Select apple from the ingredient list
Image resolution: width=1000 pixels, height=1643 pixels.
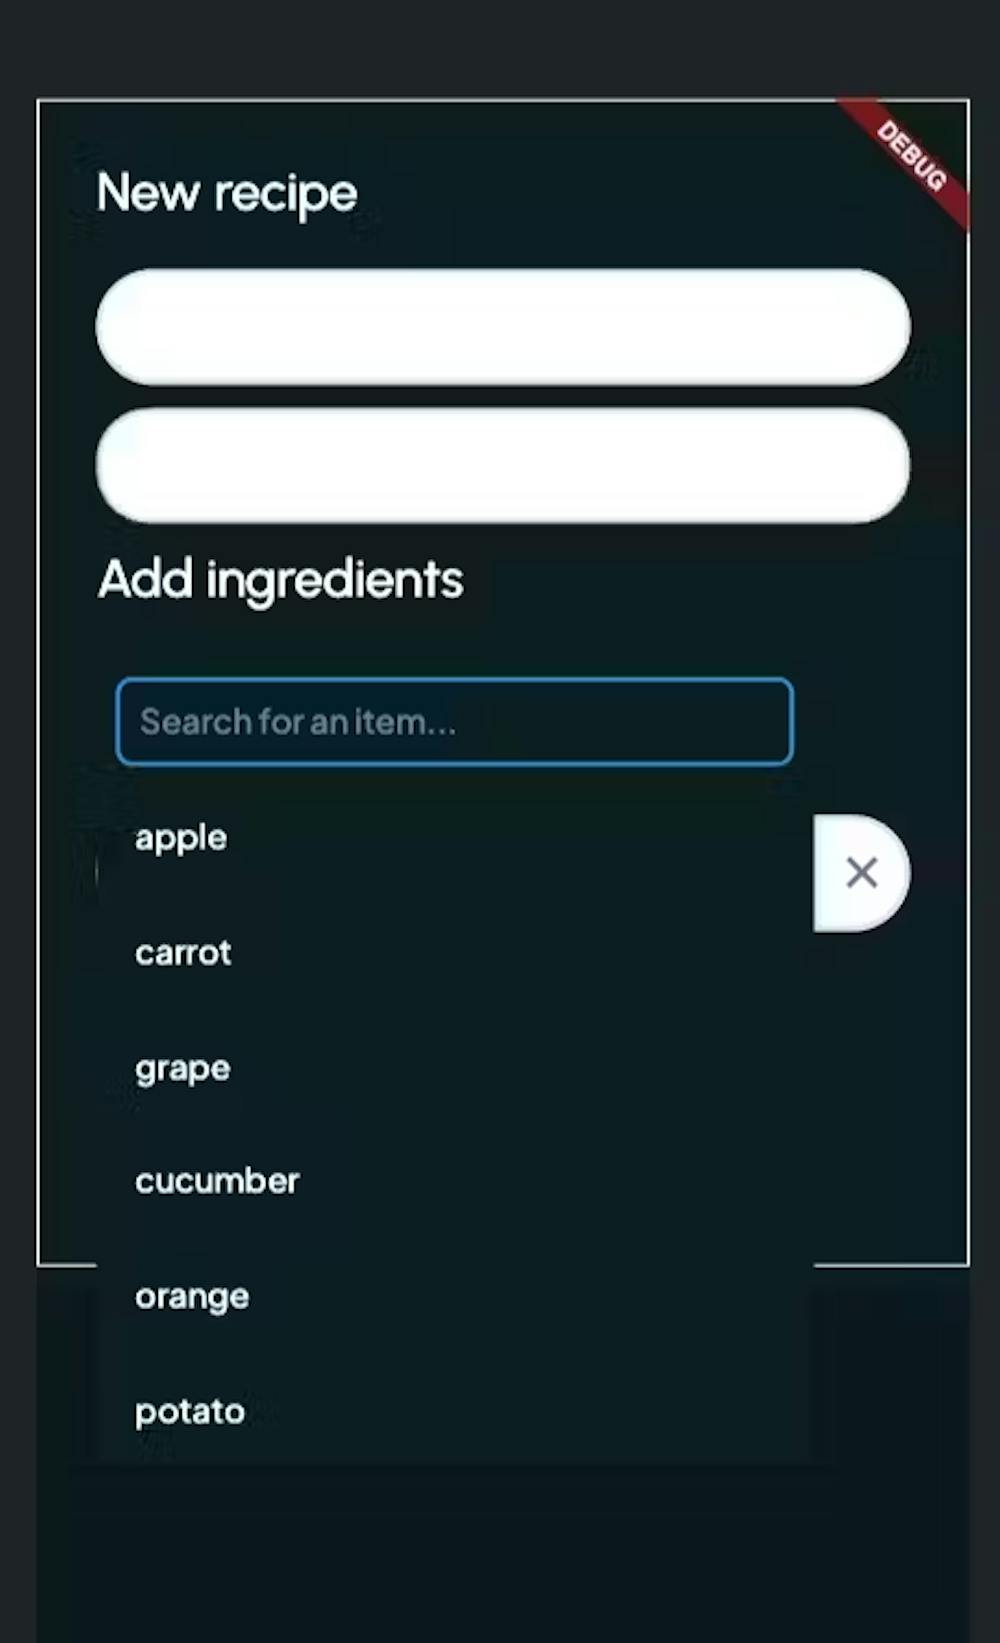(x=181, y=838)
